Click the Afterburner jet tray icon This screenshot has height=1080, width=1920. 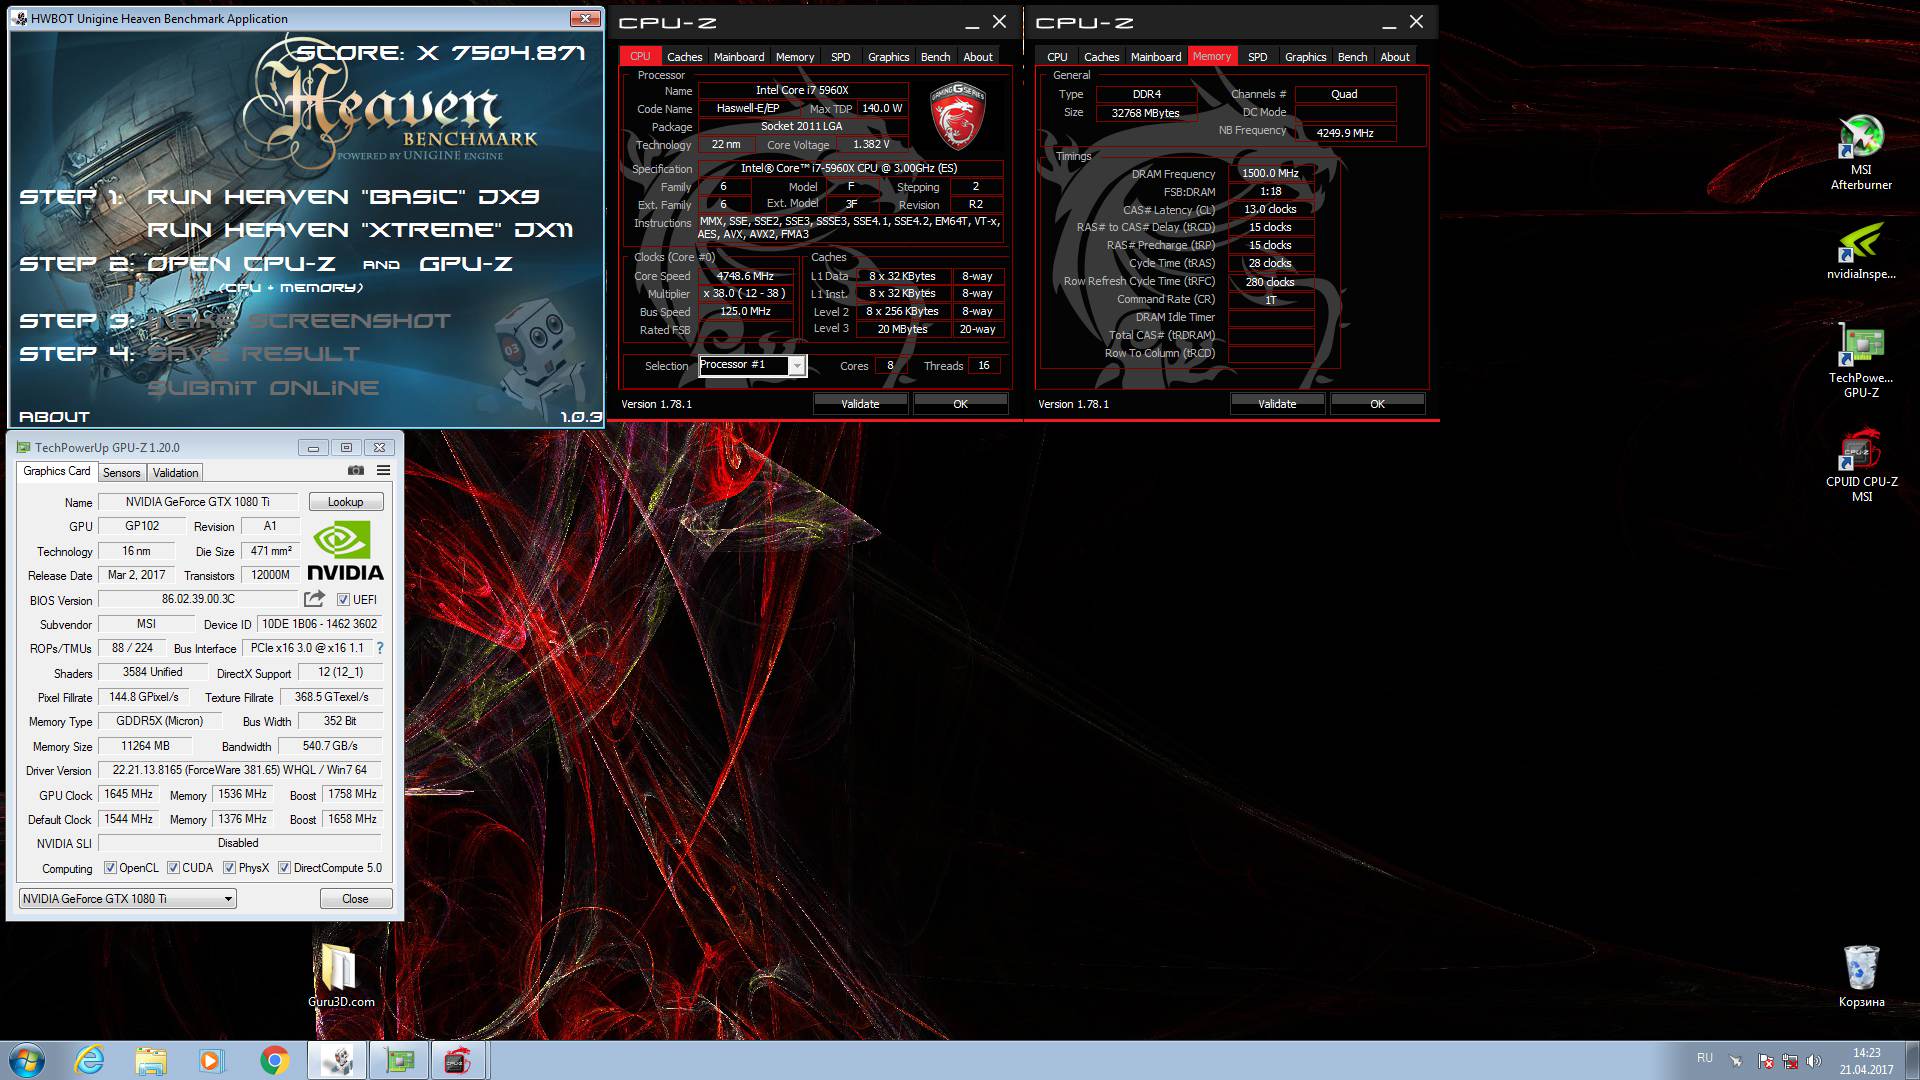(x=1736, y=1061)
